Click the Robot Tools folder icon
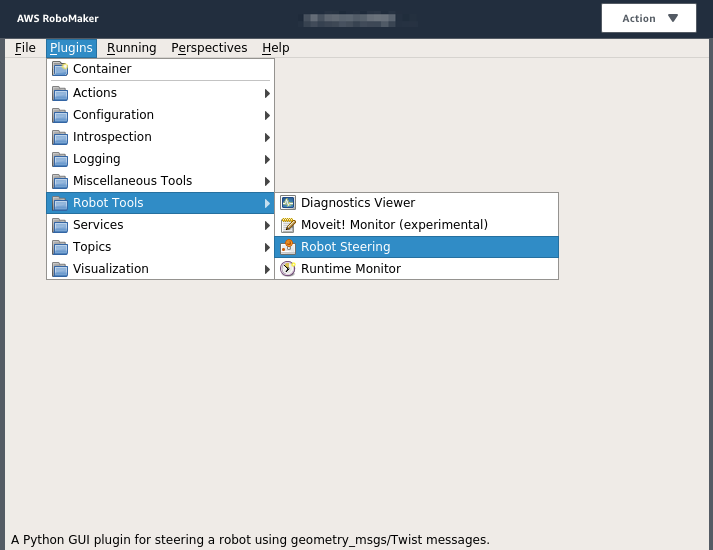The height and width of the screenshot is (550, 713). [60, 203]
